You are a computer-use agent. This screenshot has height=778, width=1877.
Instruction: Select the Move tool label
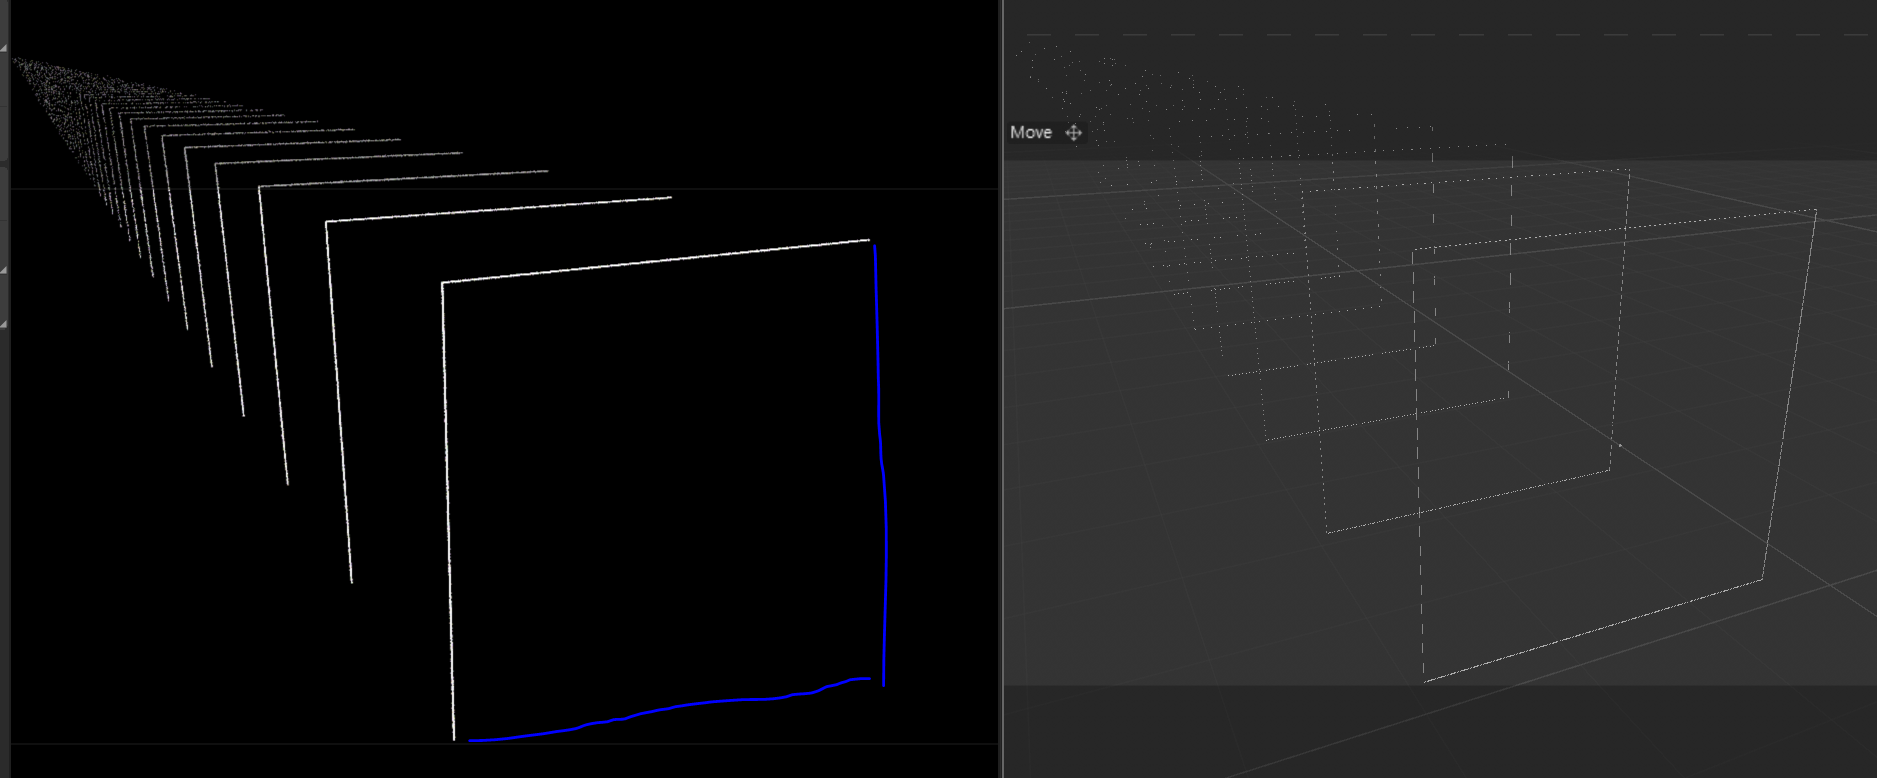1030,133
